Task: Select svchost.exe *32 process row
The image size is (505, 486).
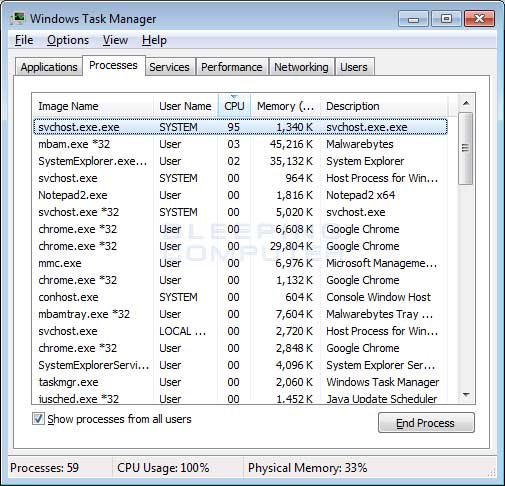Action: (240, 212)
